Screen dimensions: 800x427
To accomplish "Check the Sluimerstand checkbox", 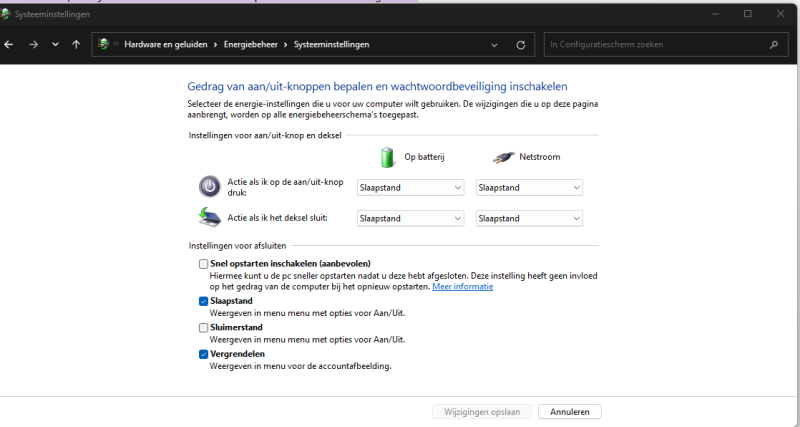I will [204, 327].
